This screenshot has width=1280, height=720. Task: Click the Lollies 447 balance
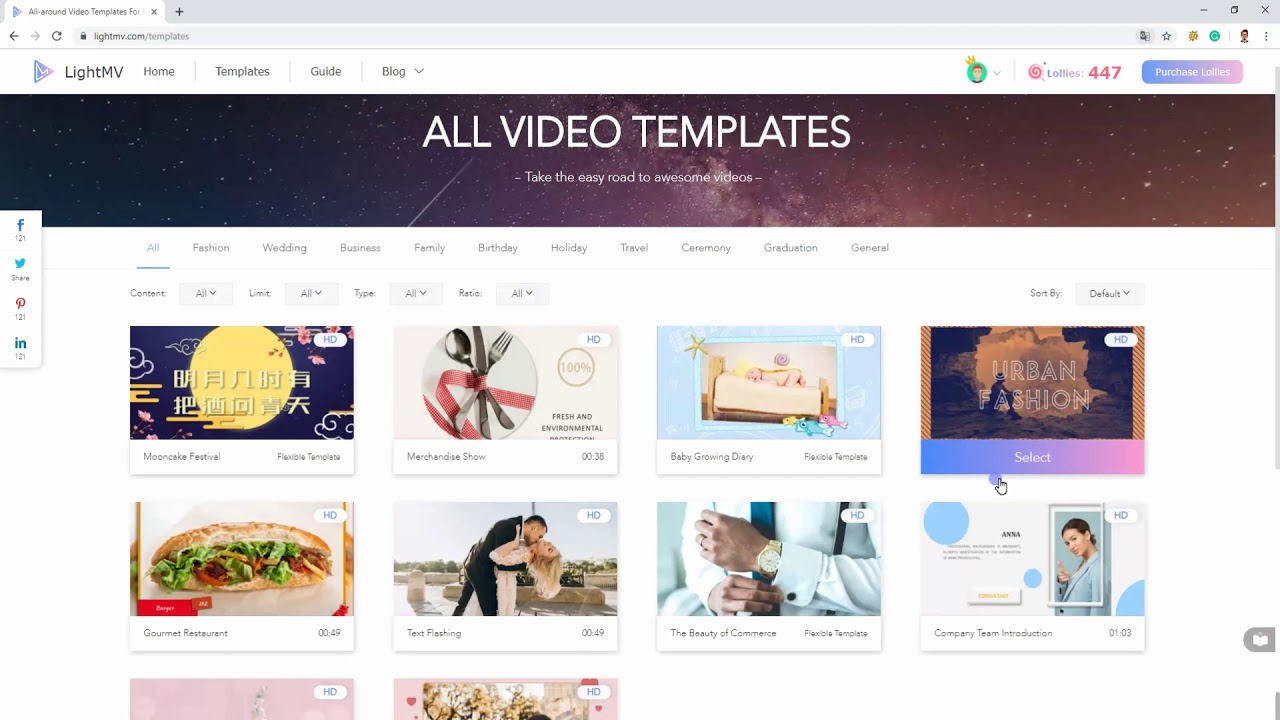pyautogui.click(x=1084, y=72)
